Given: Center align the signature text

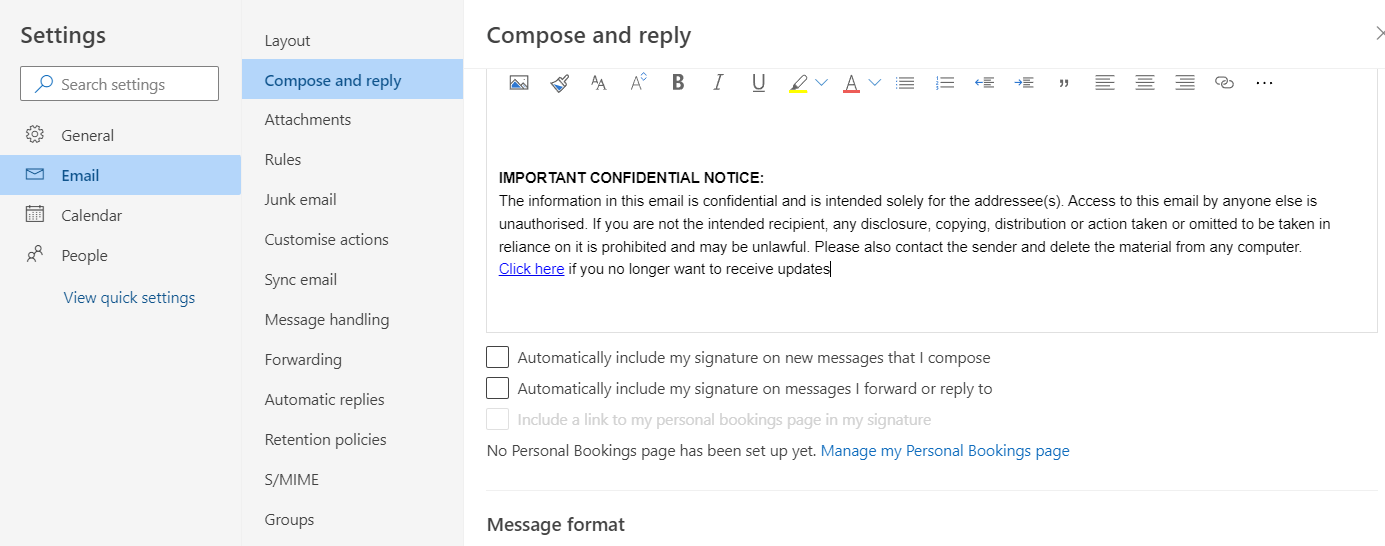Looking at the screenshot, I should [x=1144, y=83].
